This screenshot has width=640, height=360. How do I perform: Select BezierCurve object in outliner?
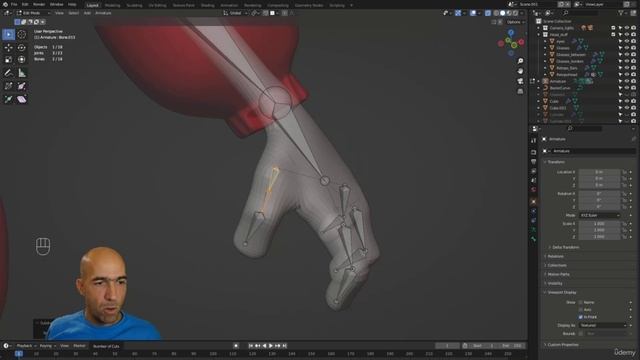coord(560,88)
